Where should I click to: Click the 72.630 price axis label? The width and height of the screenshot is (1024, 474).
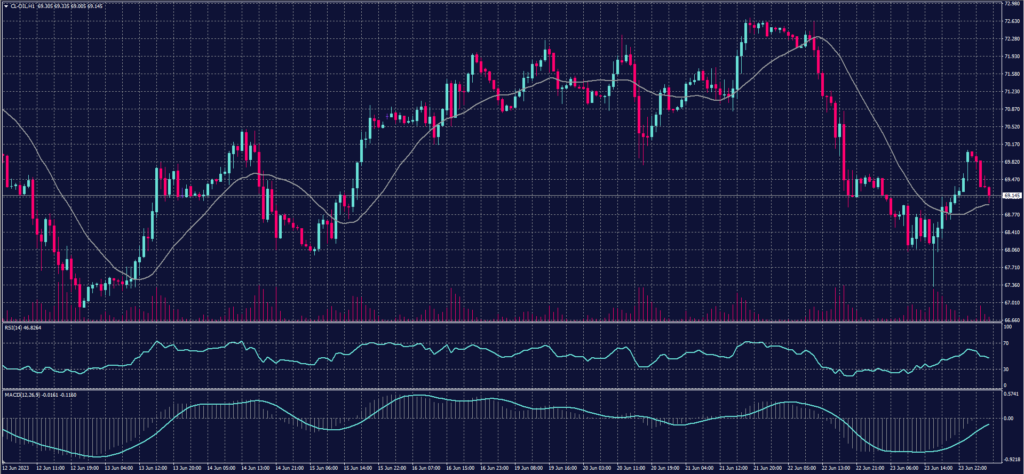1010,20
